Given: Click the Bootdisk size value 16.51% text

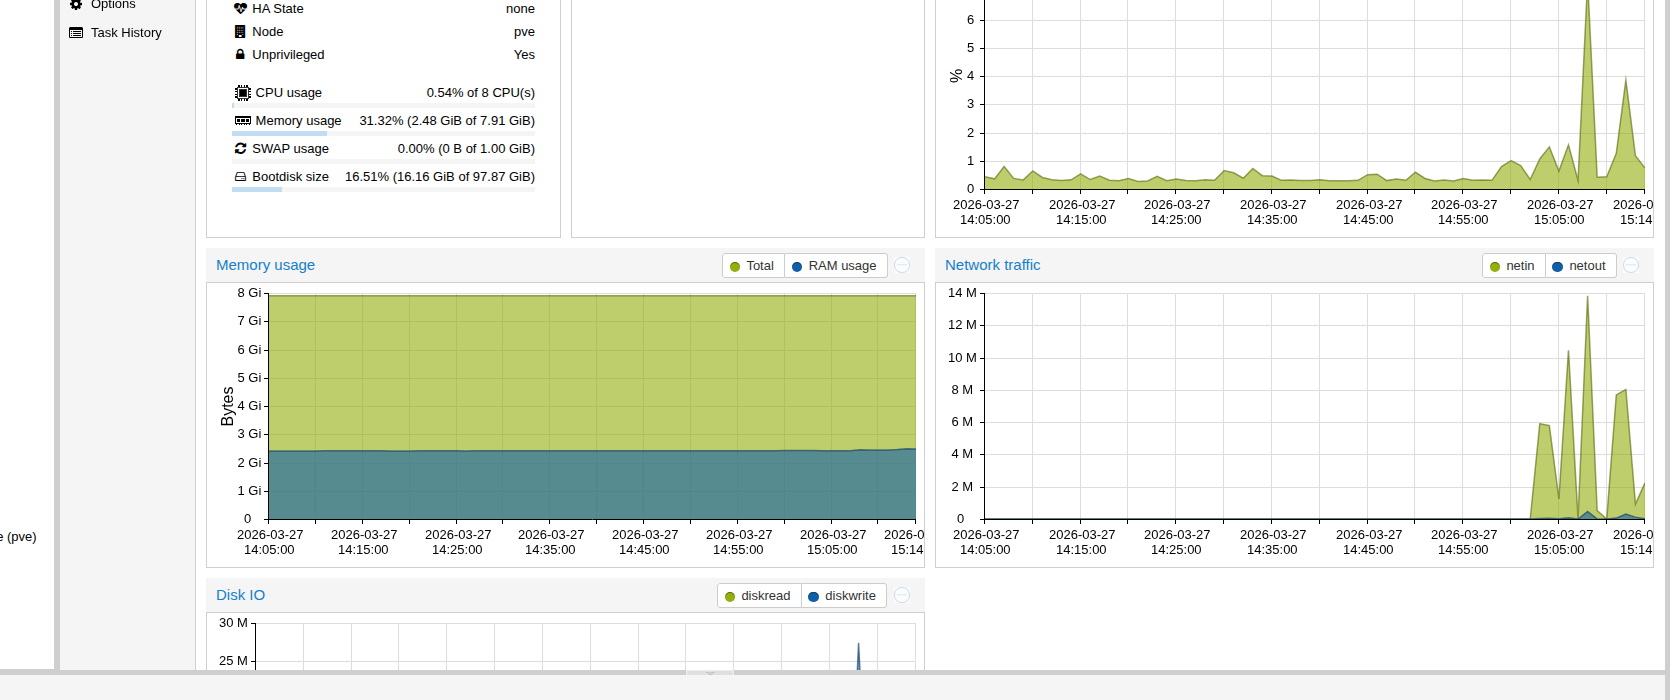Looking at the screenshot, I should 440,177.
